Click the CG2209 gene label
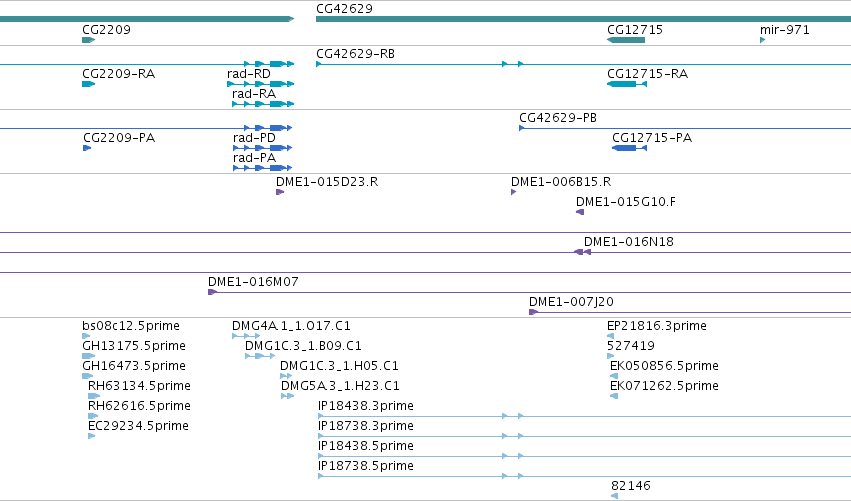The width and height of the screenshot is (851, 501). pyautogui.click(x=106, y=30)
